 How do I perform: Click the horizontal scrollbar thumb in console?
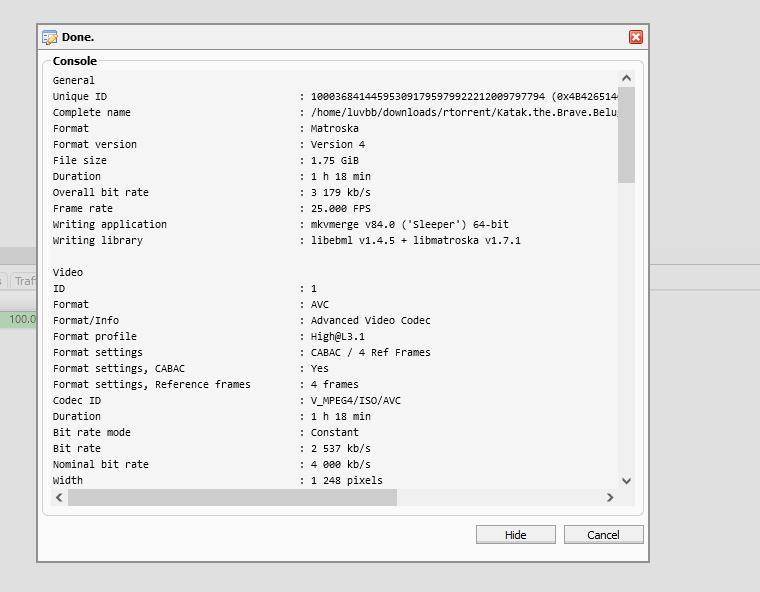click(232, 497)
